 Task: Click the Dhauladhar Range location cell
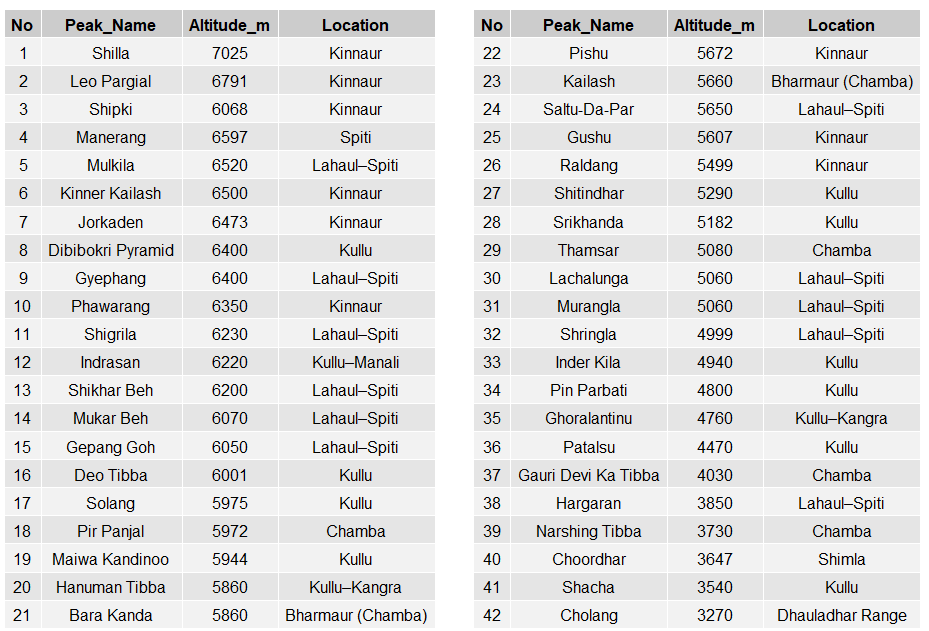(x=841, y=615)
